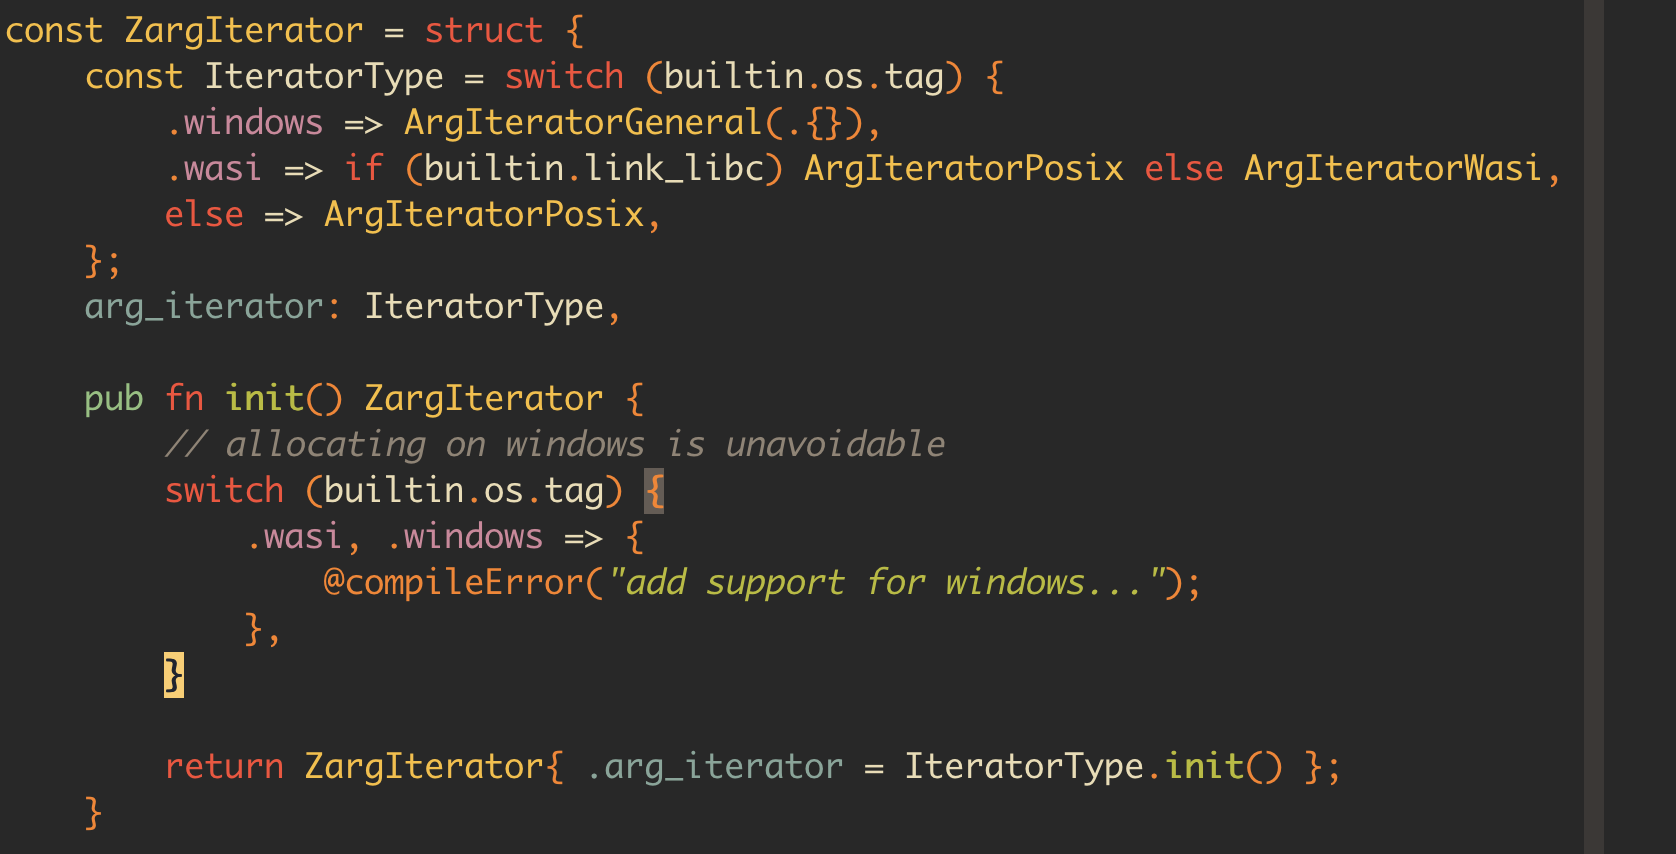Viewport: 1676px width, 854px height.
Task: Click the pub keyword before fn
Action: [x=114, y=399]
